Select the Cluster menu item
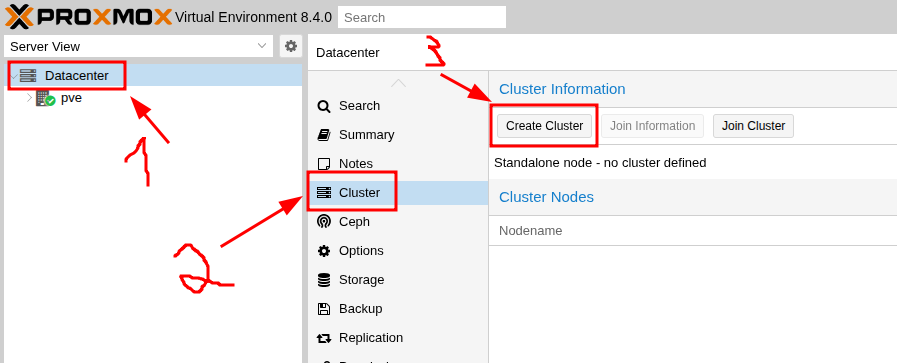 (x=398, y=193)
